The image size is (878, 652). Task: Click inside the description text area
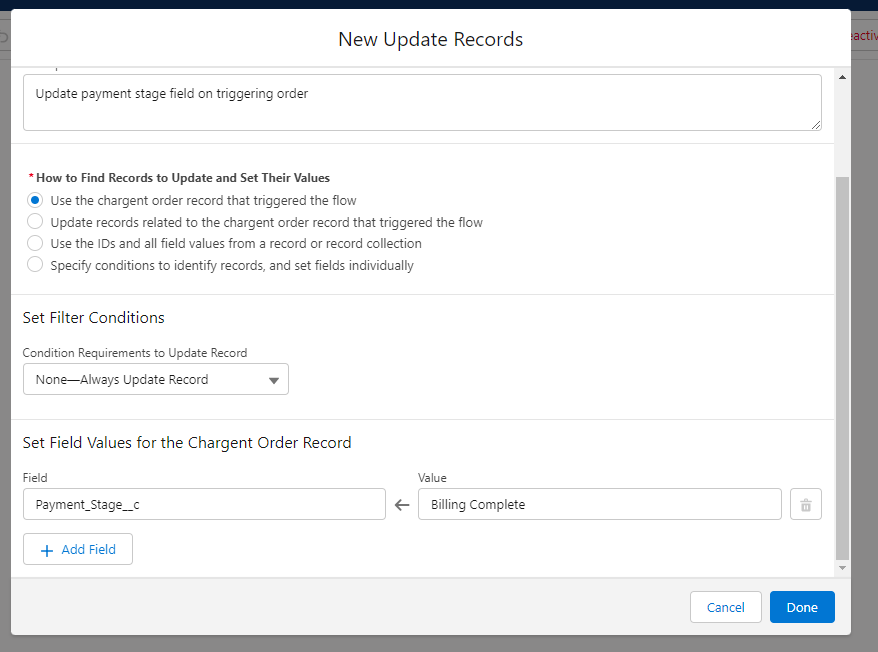tap(420, 101)
